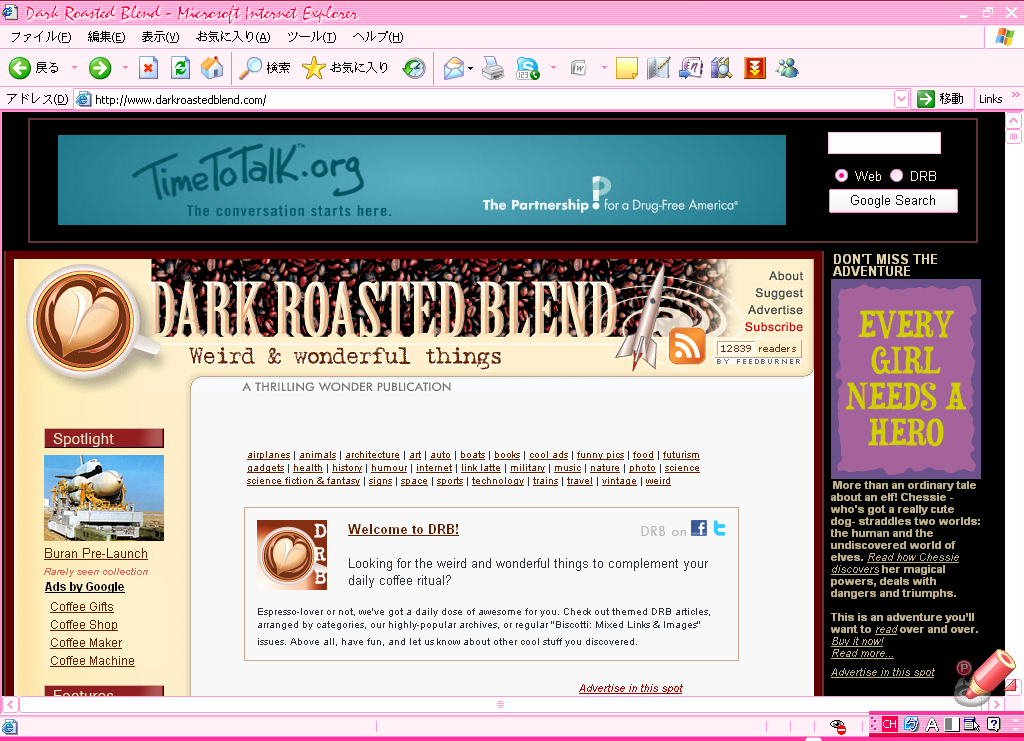The width and height of the screenshot is (1024, 741).
Task: Open the browsing History clock icon
Action: (x=414, y=68)
